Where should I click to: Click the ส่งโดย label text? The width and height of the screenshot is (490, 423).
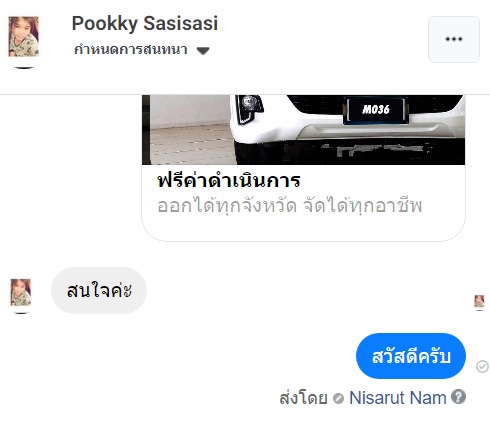(x=303, y=398)
